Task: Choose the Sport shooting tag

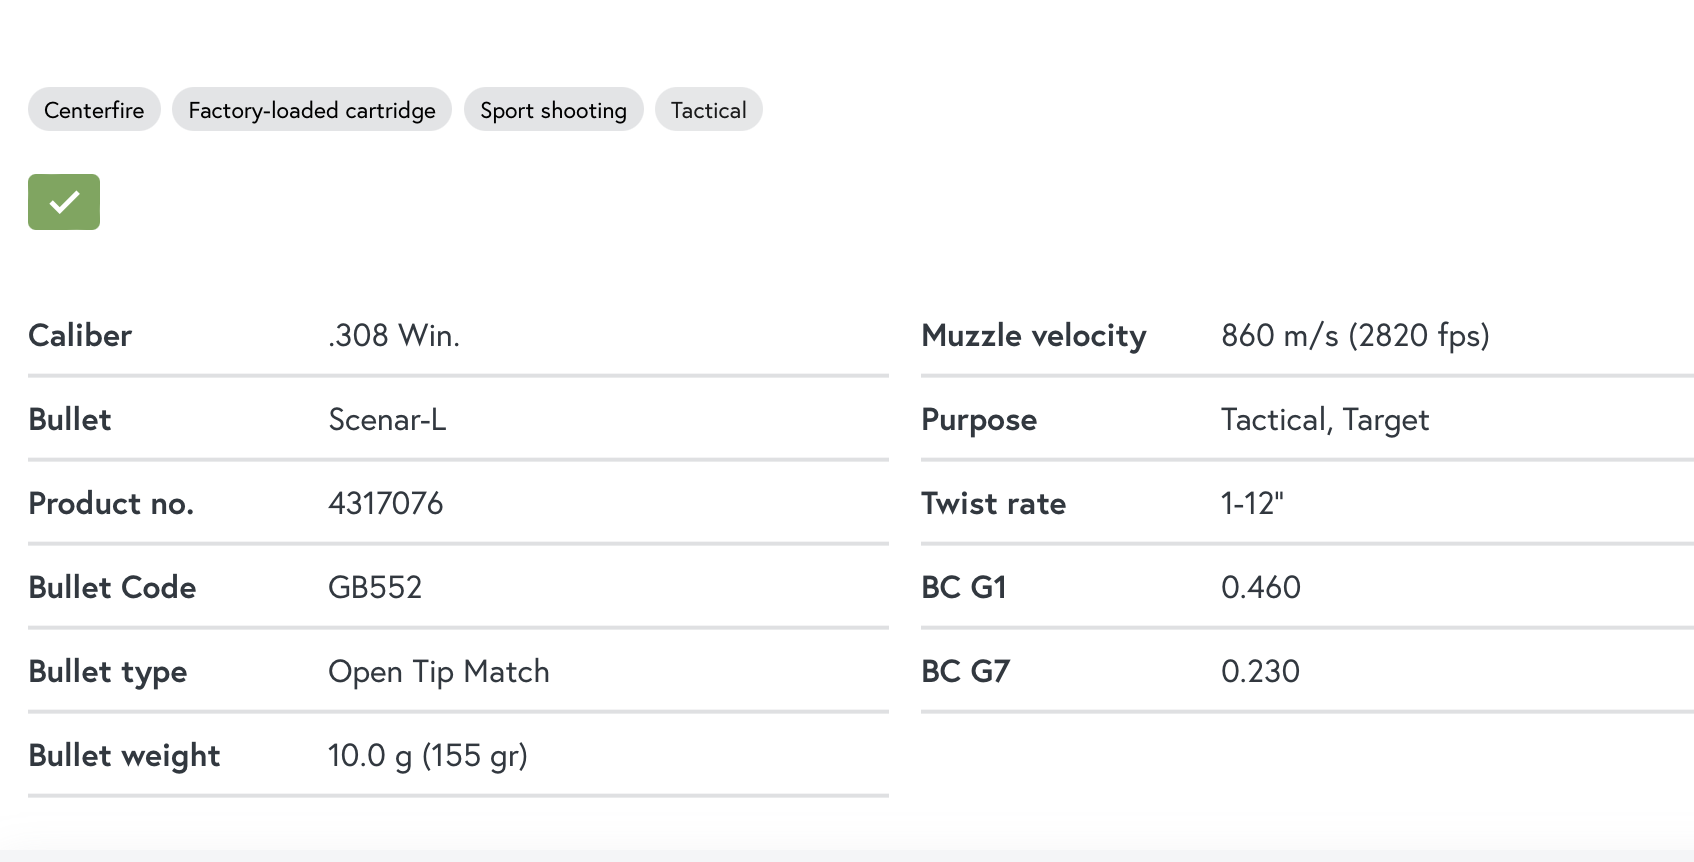Action: [x=553, y=110]
